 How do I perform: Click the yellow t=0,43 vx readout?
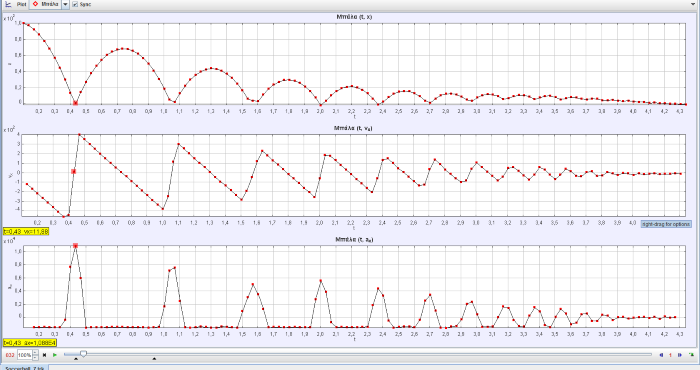pos(26,232)
